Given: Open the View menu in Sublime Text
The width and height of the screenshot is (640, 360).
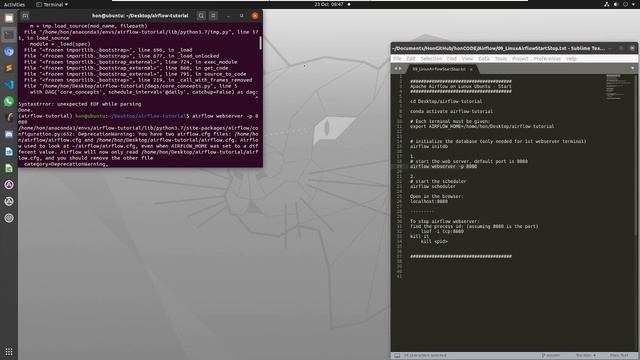Looking at the screenshot, I should point(467,59).
